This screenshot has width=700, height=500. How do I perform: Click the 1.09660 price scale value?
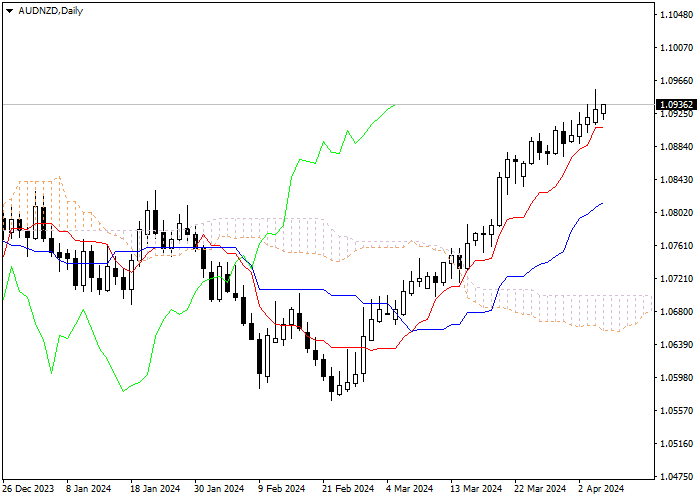tap(676, 81)
